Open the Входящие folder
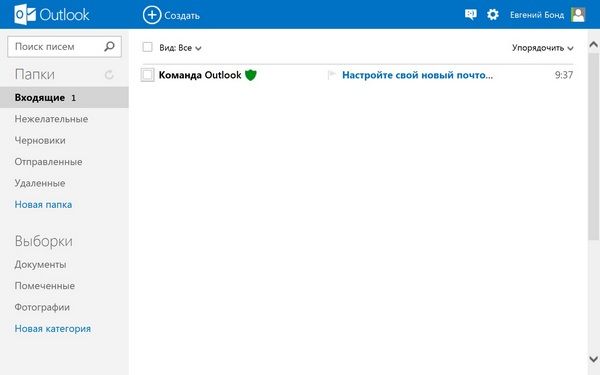 (64, 97)
